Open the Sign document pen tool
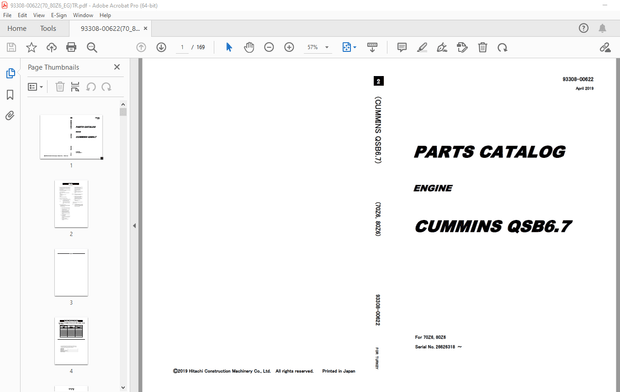The image size is (620, 392). click(x=442, y=47)
